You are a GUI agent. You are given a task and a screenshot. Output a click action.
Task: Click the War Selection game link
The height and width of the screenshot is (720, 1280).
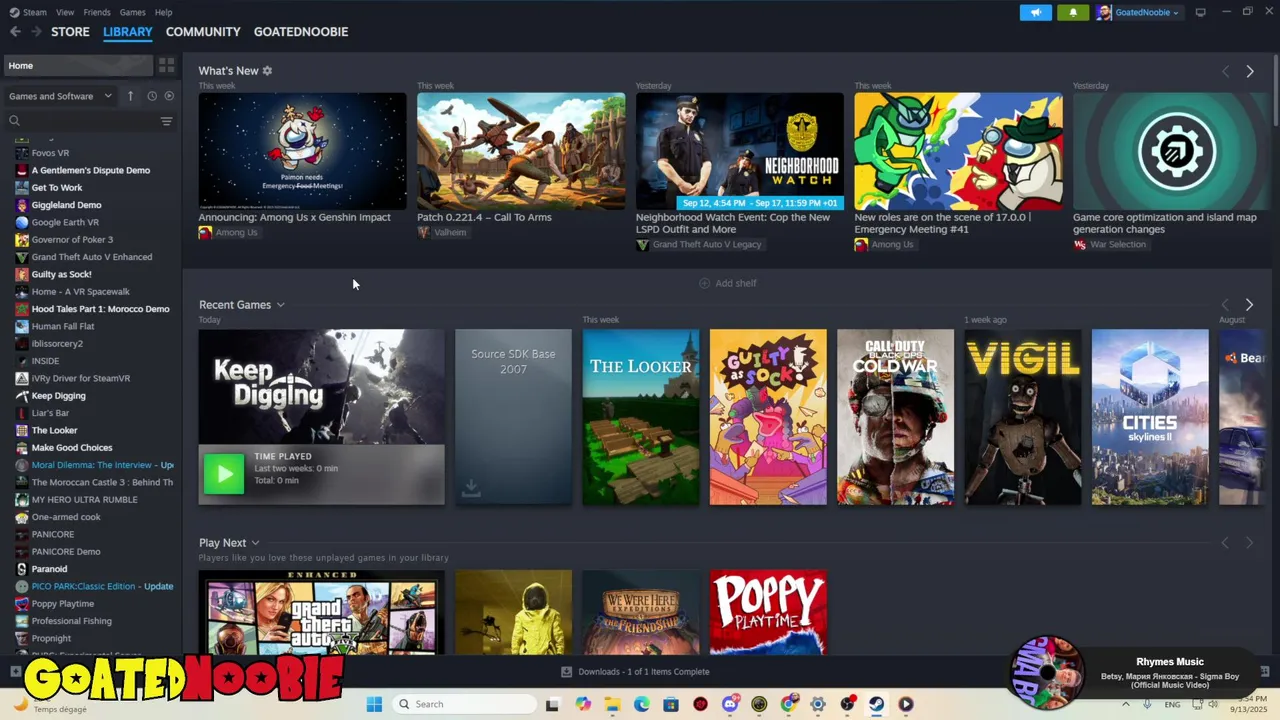tap(1118, 244)
